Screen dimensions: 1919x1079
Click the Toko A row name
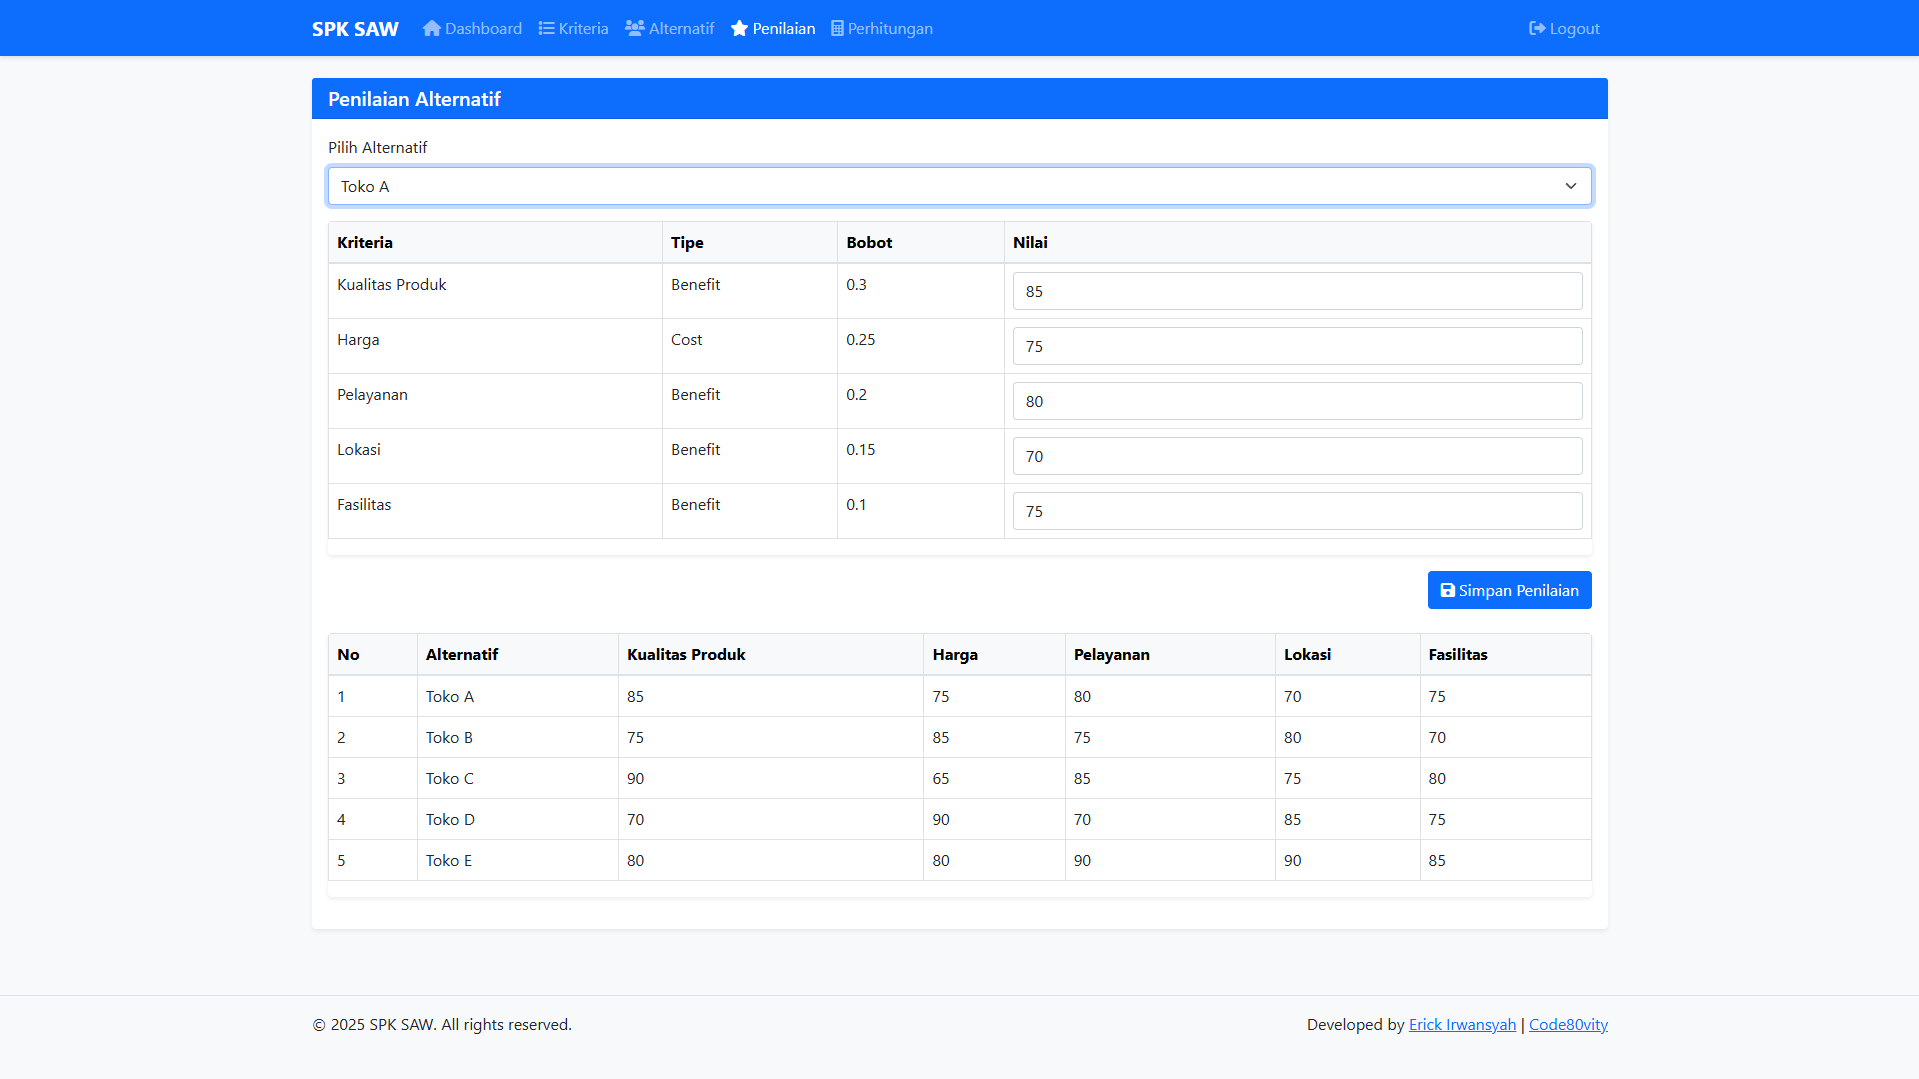tap(450, 696)
